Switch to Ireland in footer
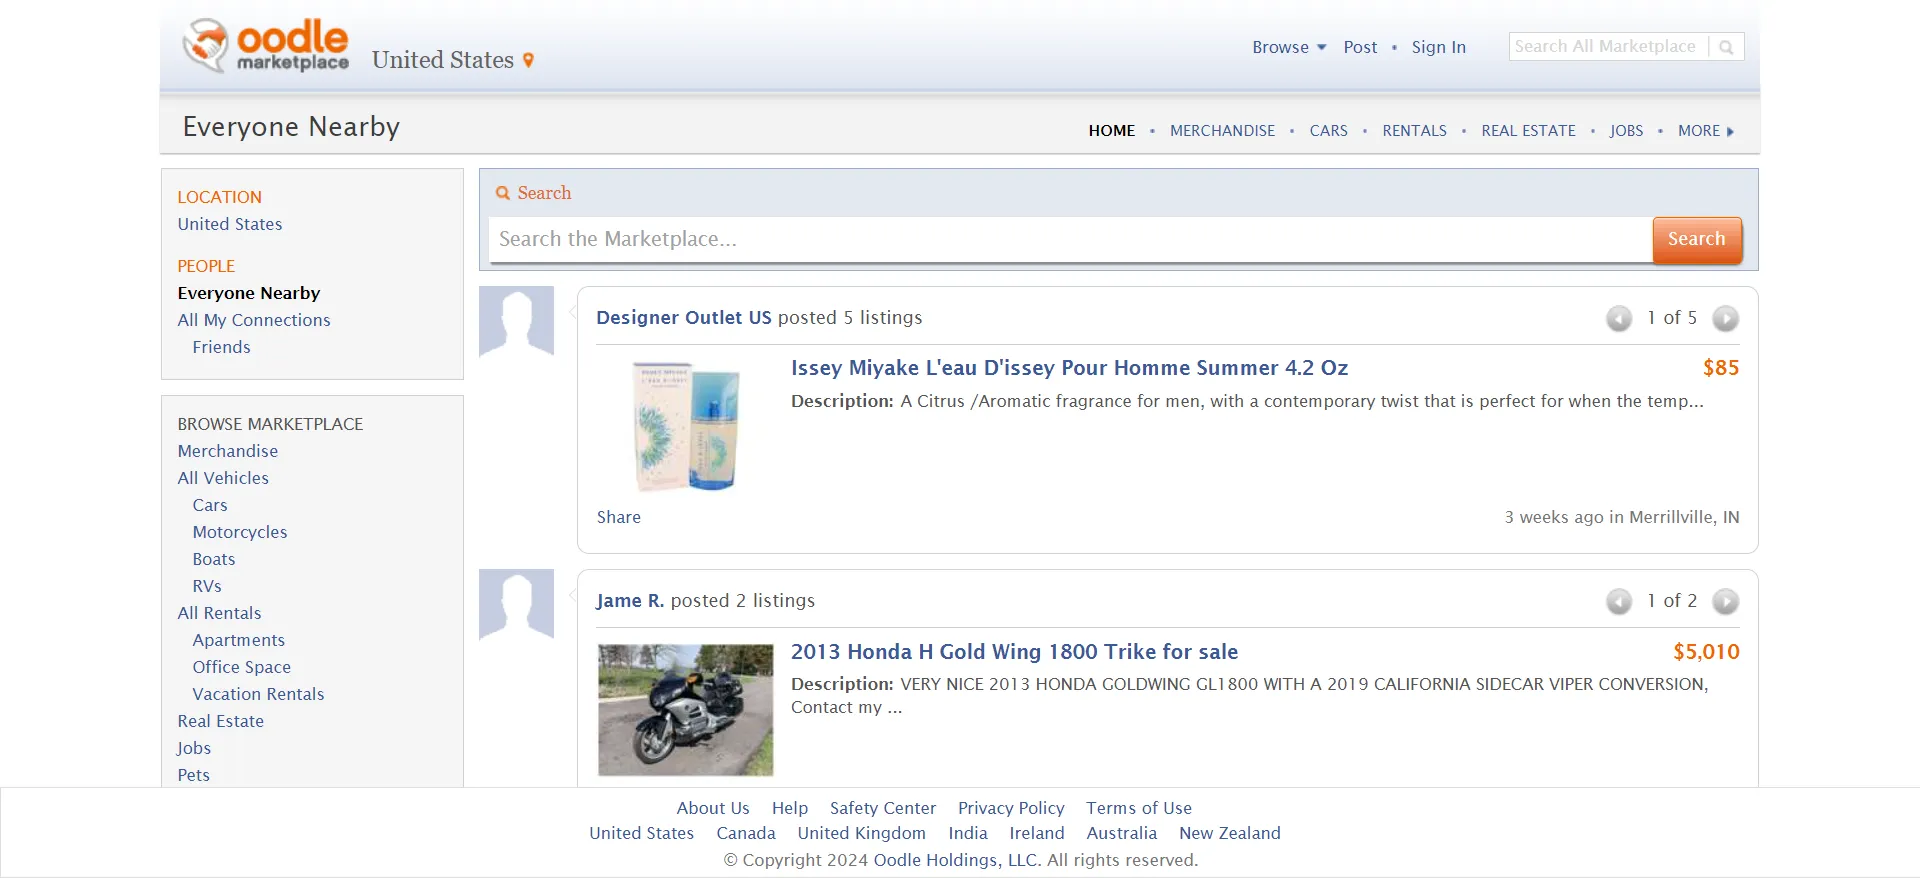The width and height of the screenshot is (1920, 878). click(x=1037, y=834)
